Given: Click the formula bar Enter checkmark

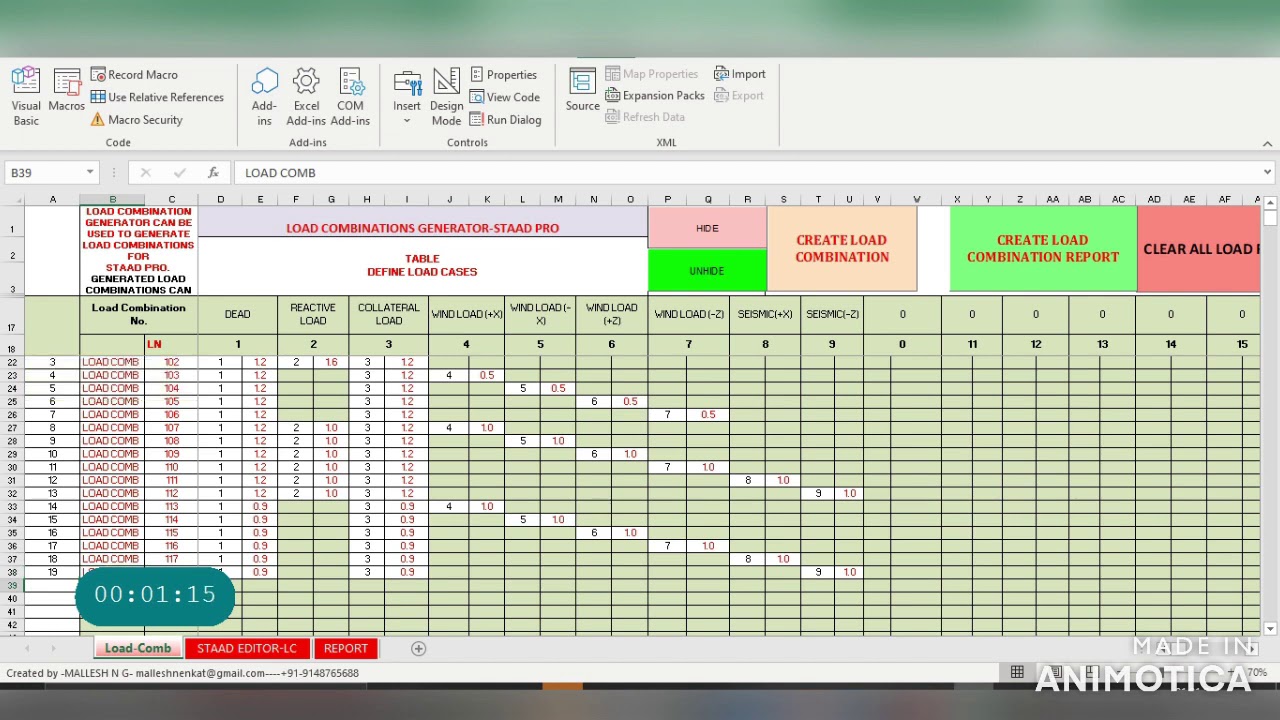Looking at the screenshot, I should 179,173.
